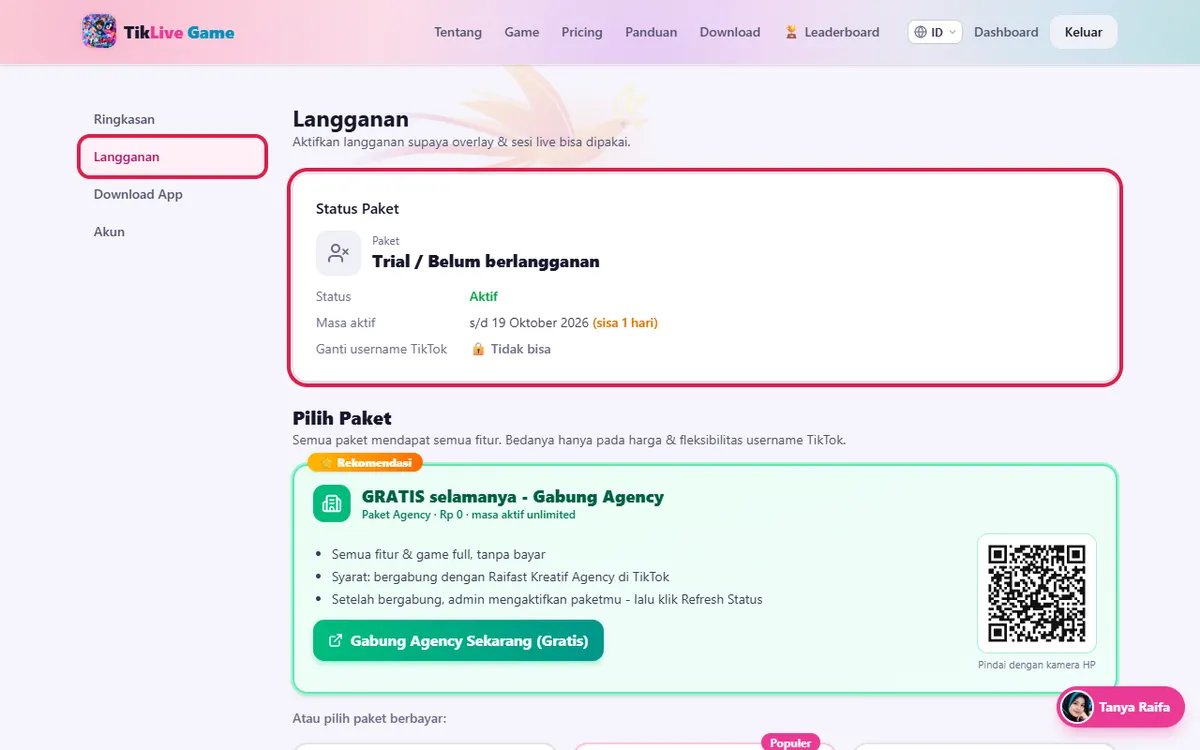Click 'GRATIS selamanya - Gabung Agency' heading

click(513, 496)
